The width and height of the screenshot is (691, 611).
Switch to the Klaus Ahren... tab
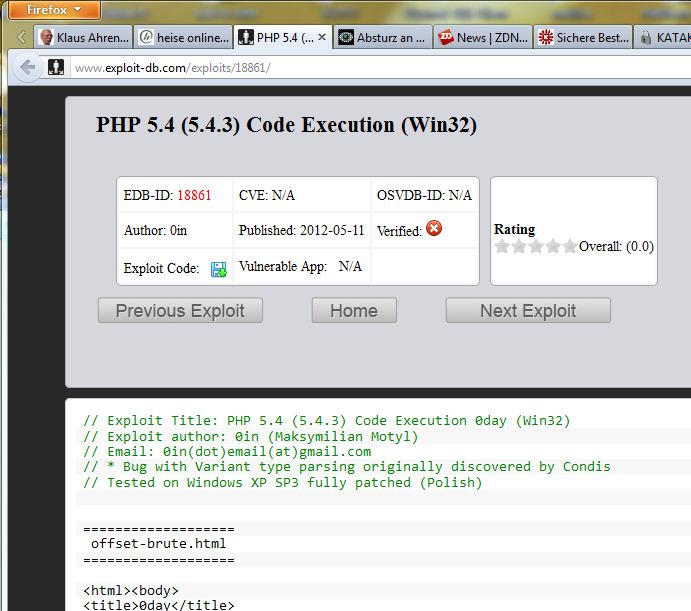(83, 37)
